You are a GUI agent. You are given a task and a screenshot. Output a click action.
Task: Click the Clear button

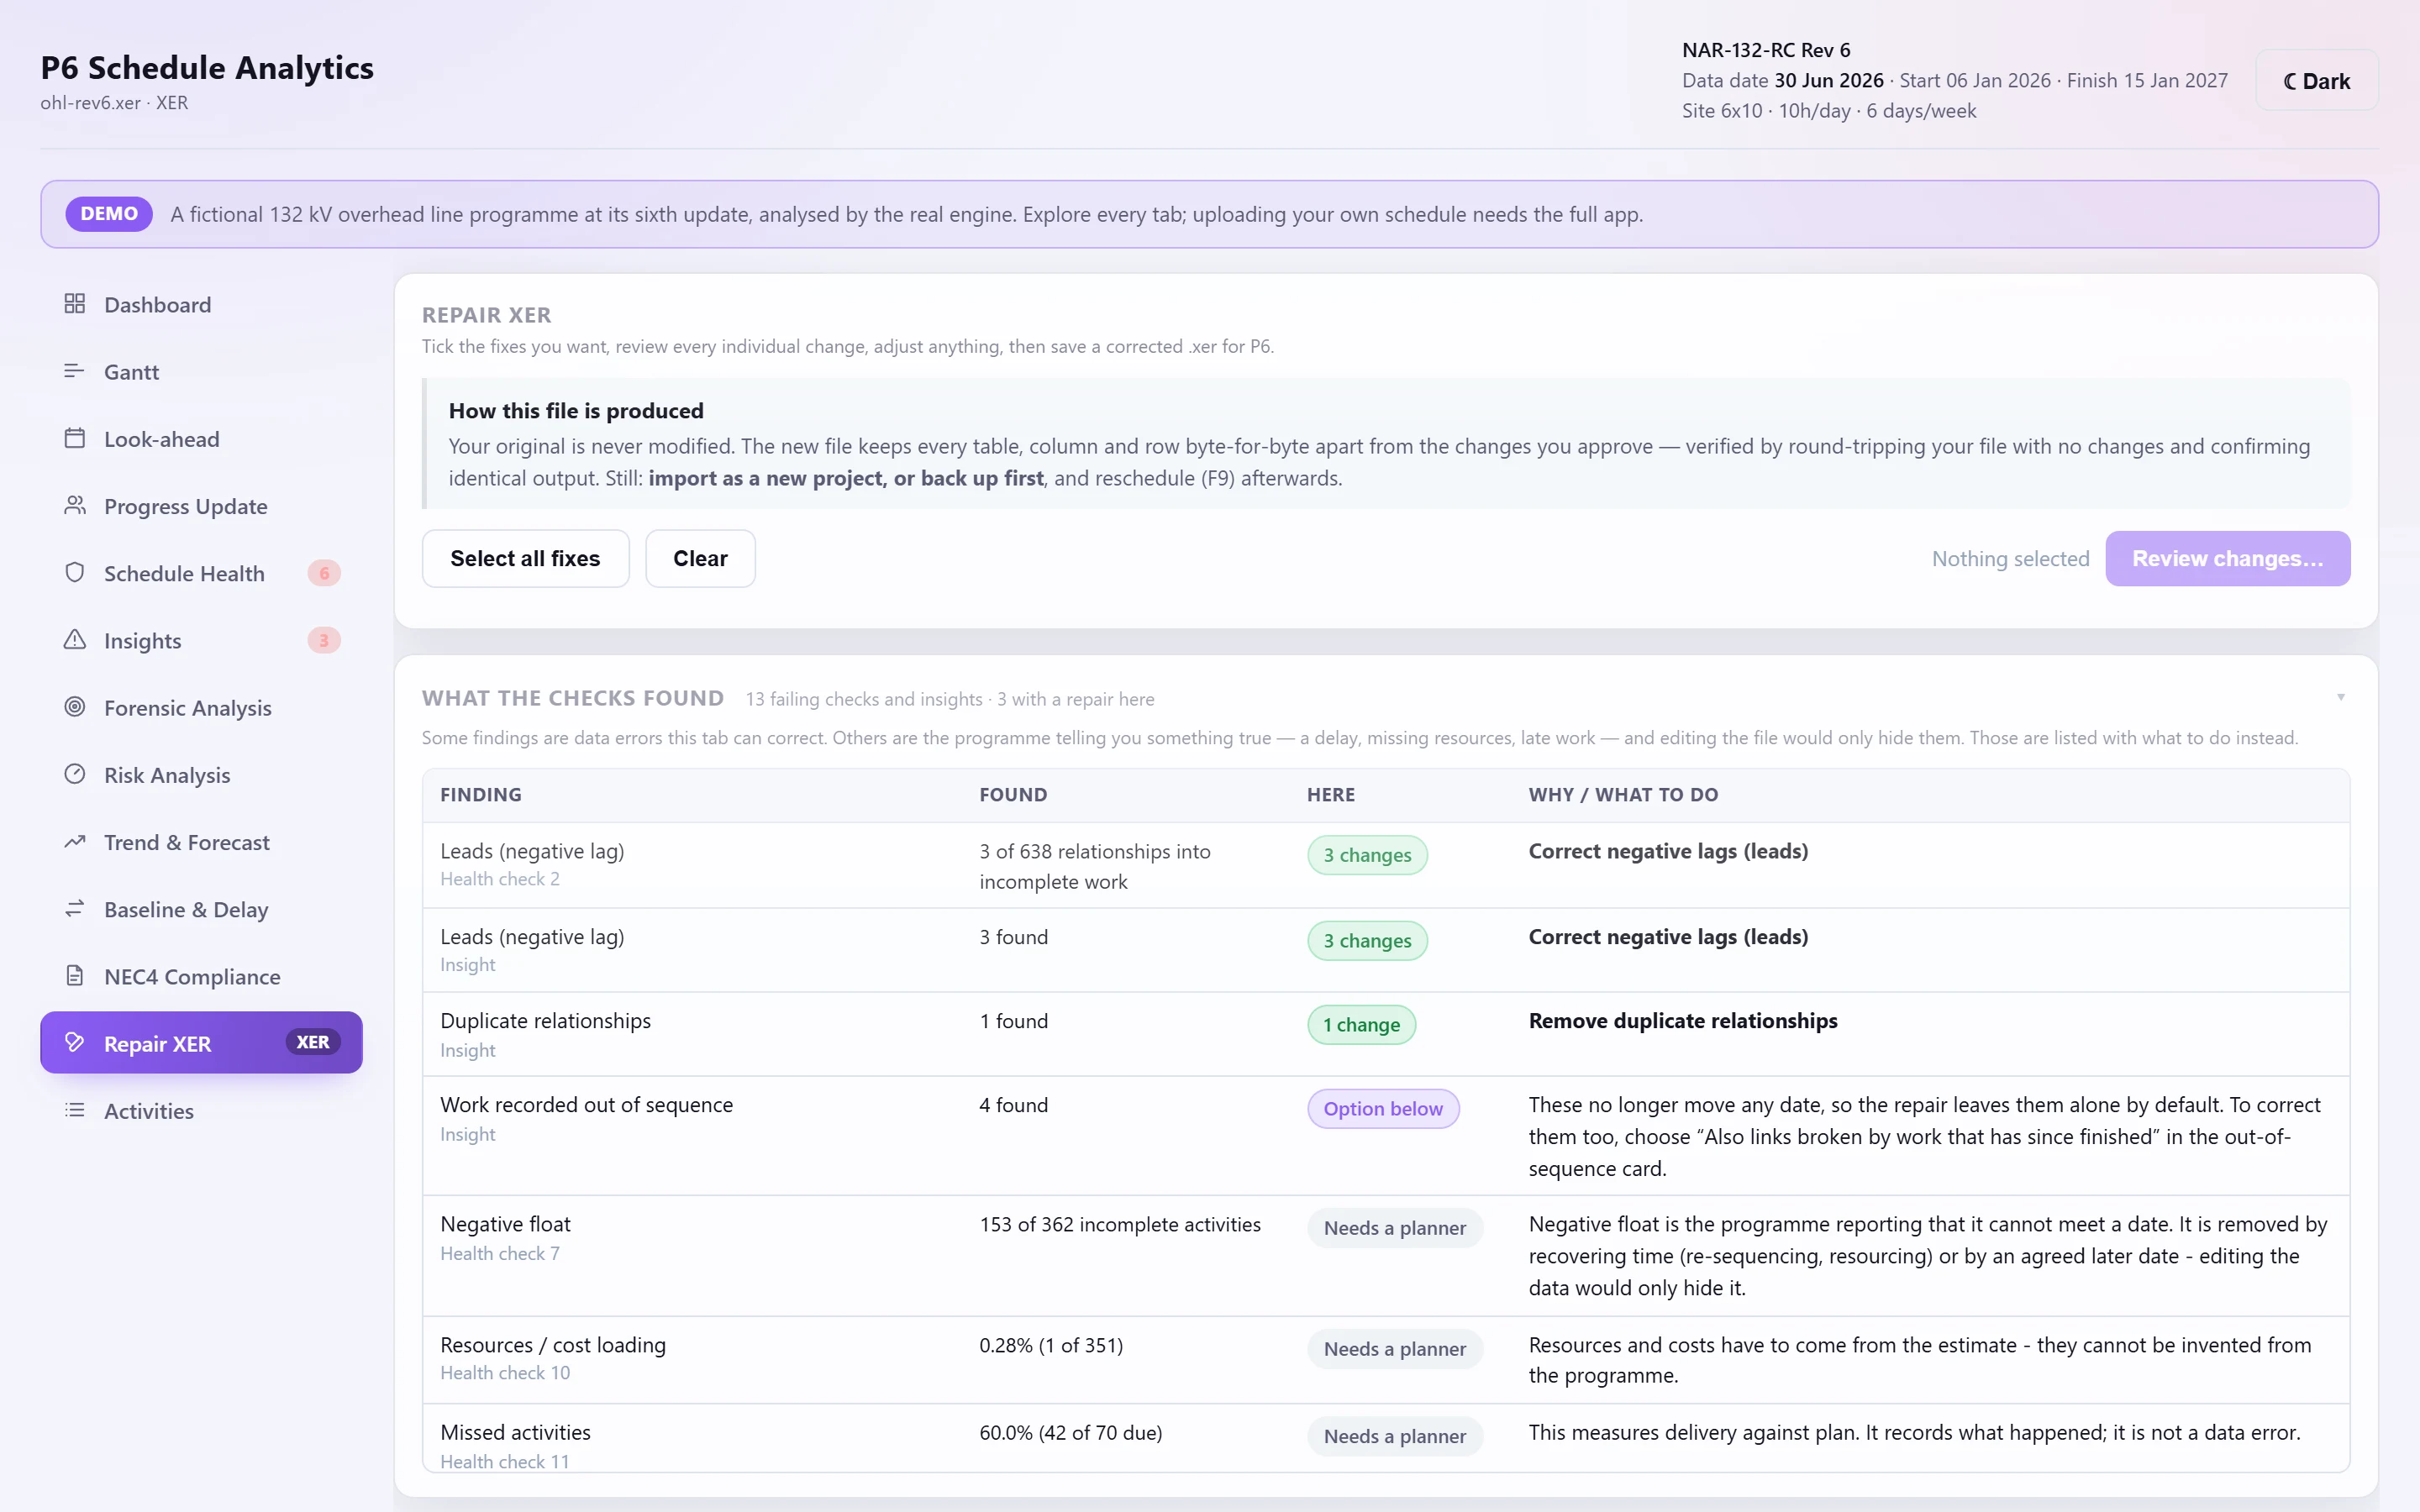point(700,558)
